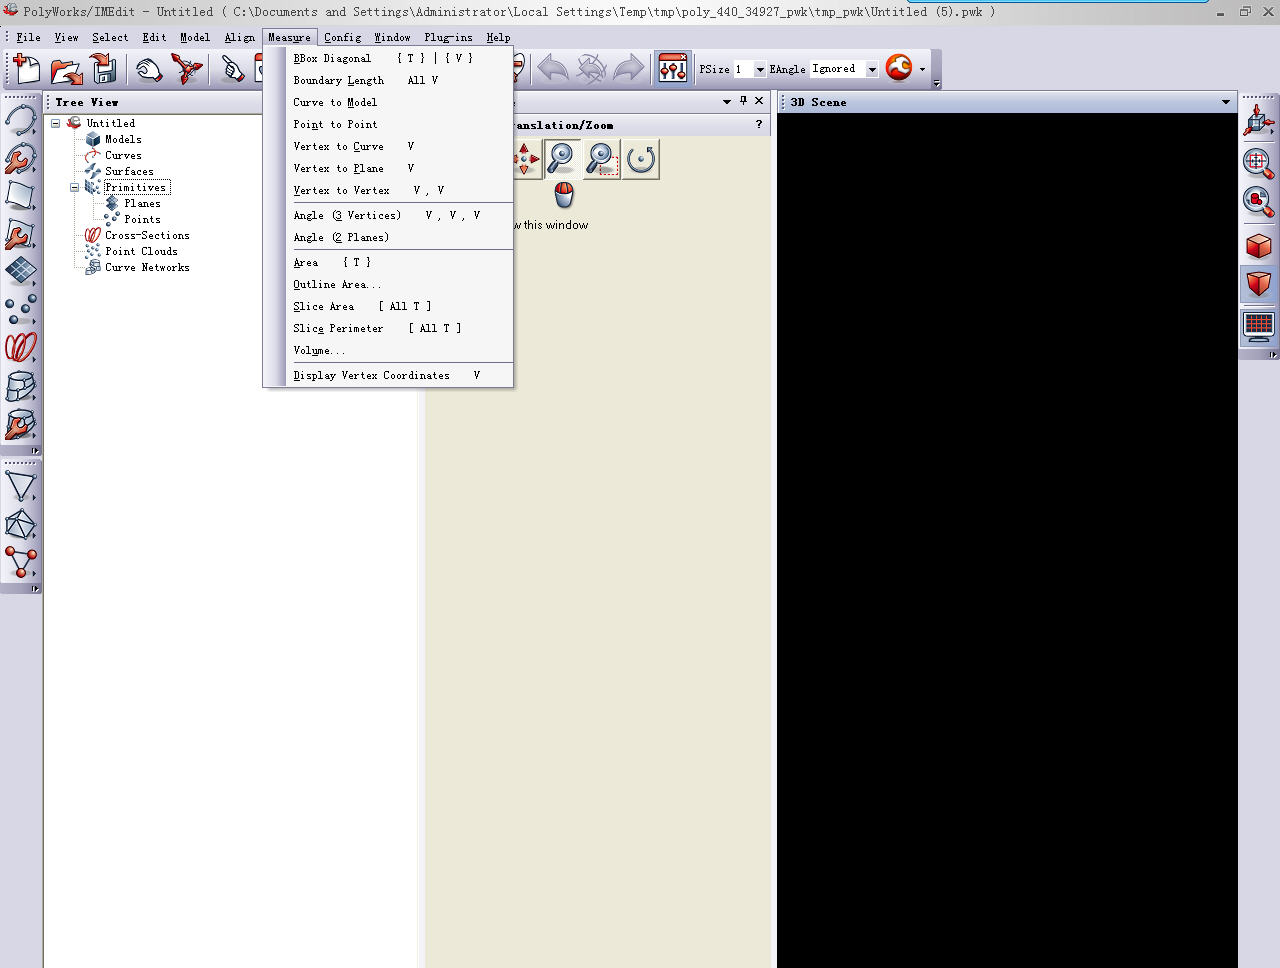Choose Volume... from the Measure menu
This screenshot has height=968, width=1280.
[388, 350]
